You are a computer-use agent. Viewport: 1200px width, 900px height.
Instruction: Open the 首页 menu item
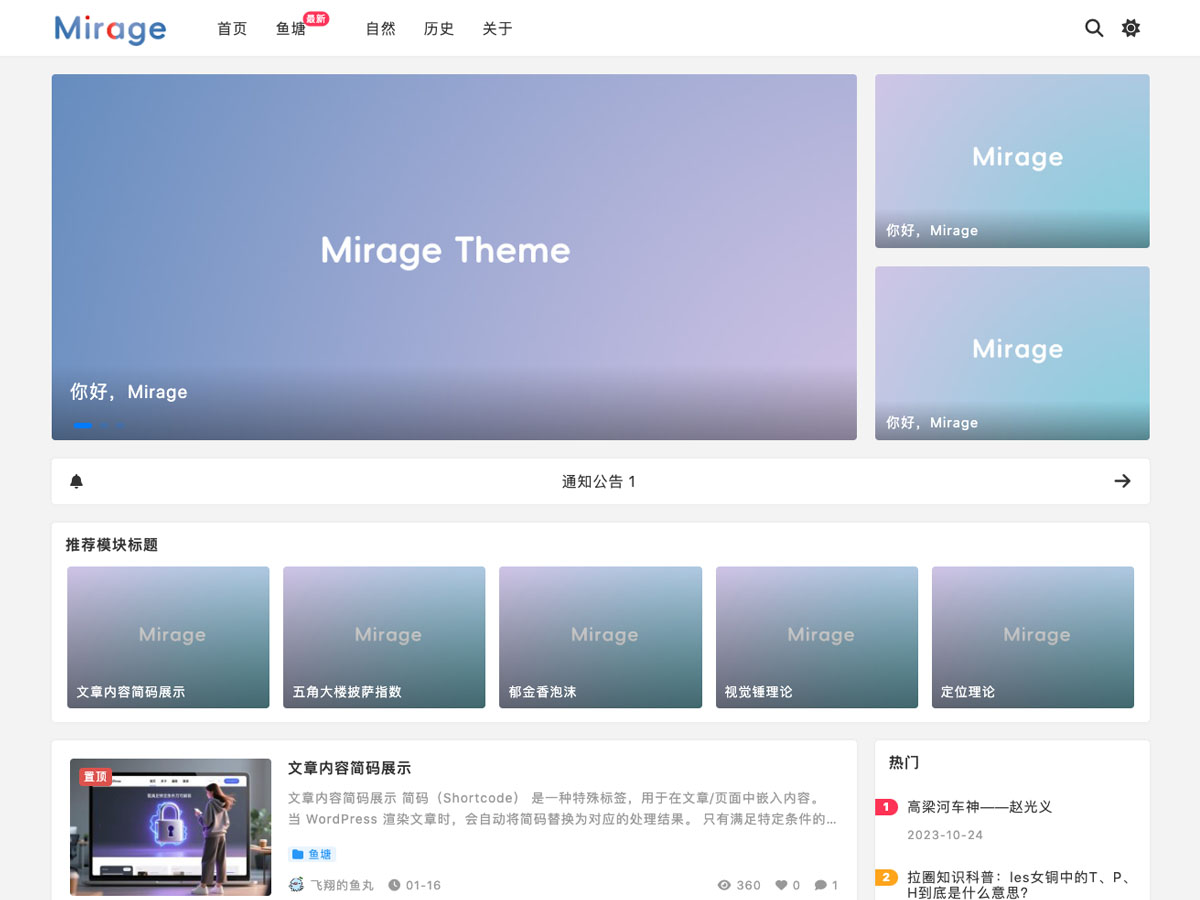[232, 29]
